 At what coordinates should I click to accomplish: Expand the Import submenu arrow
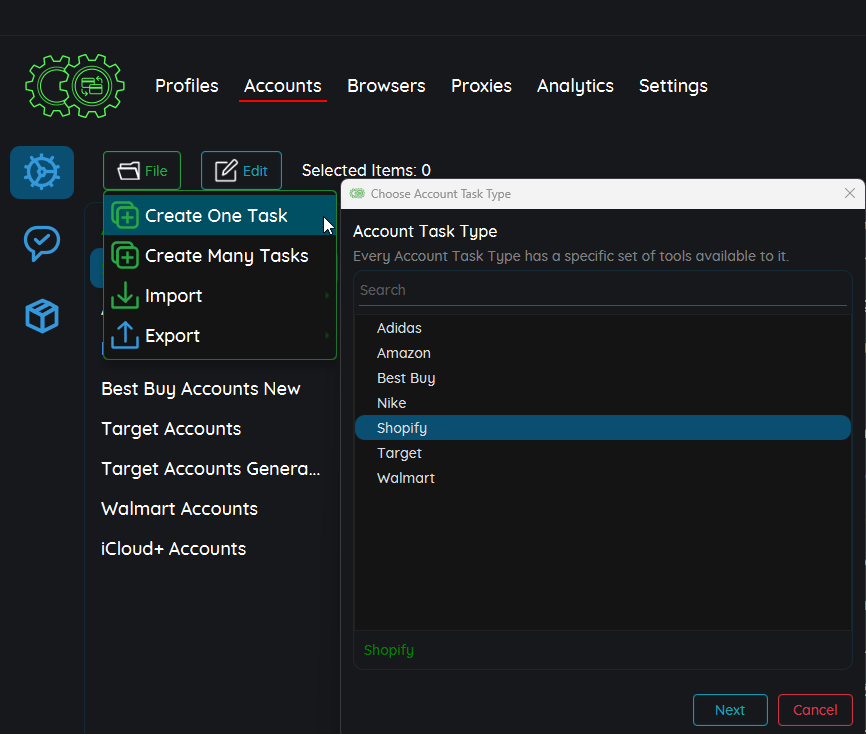(x=327, y=296)
